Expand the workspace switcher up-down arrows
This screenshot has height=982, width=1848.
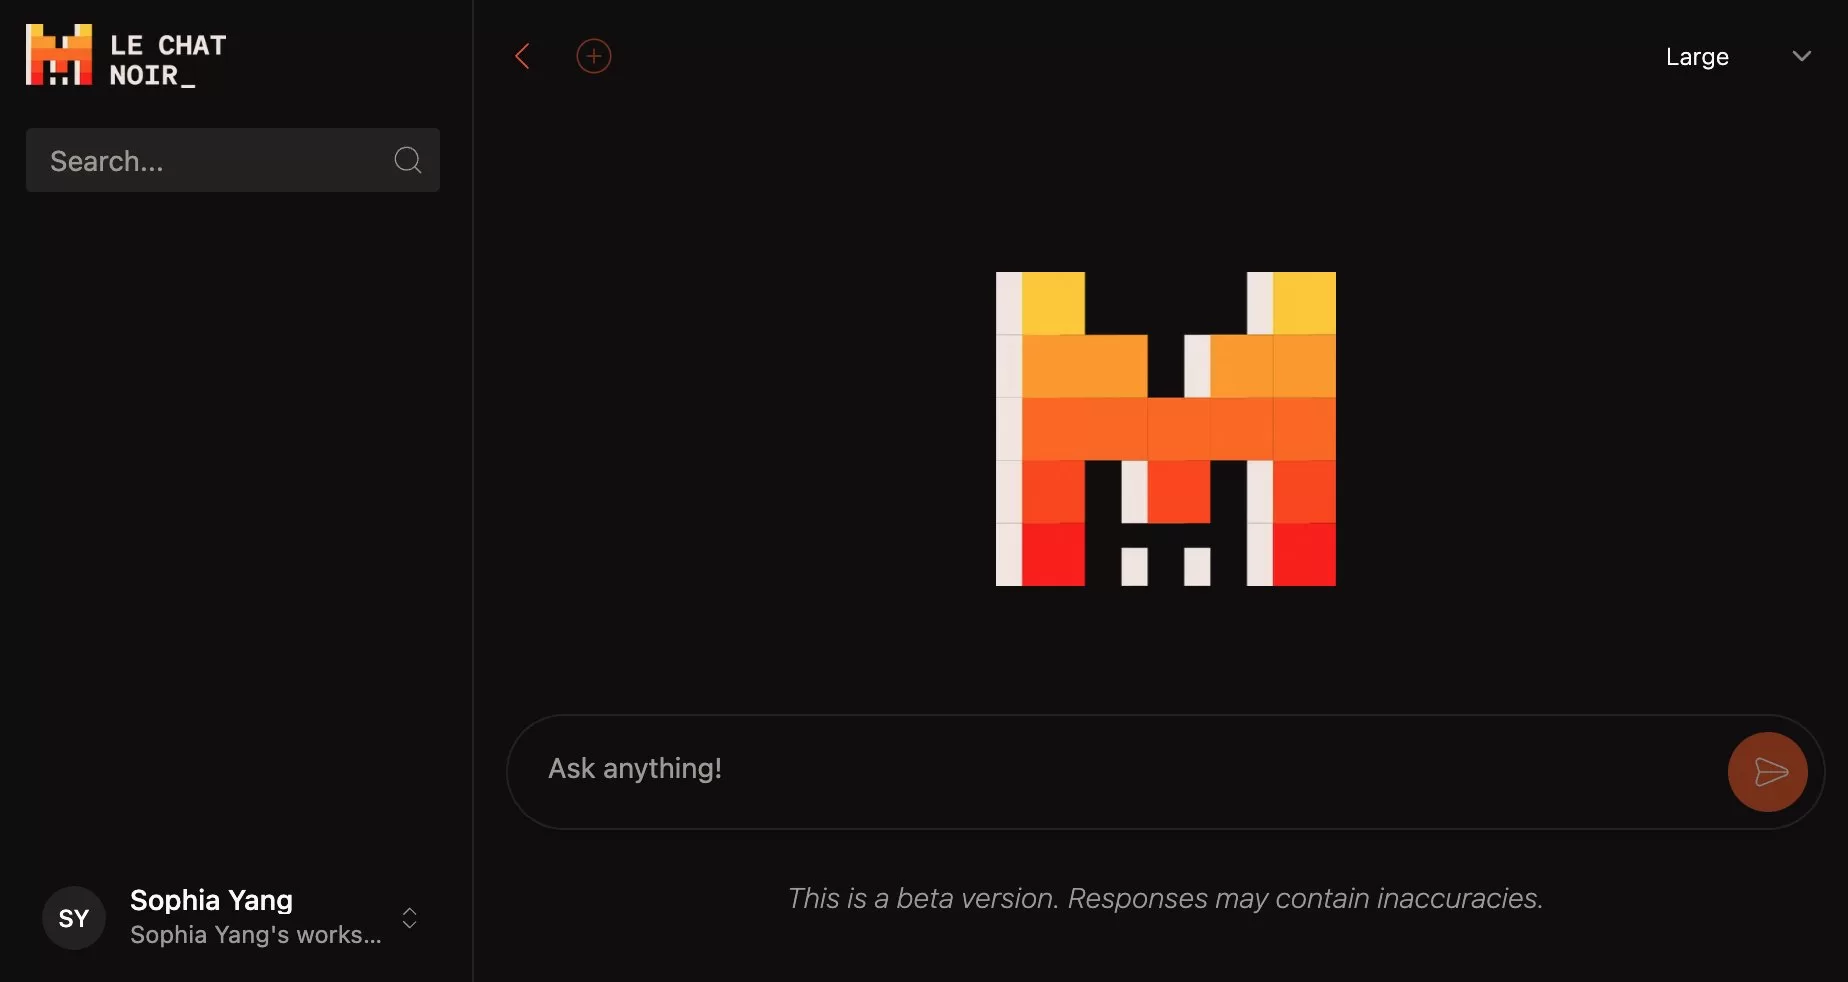tap(409, 918)
